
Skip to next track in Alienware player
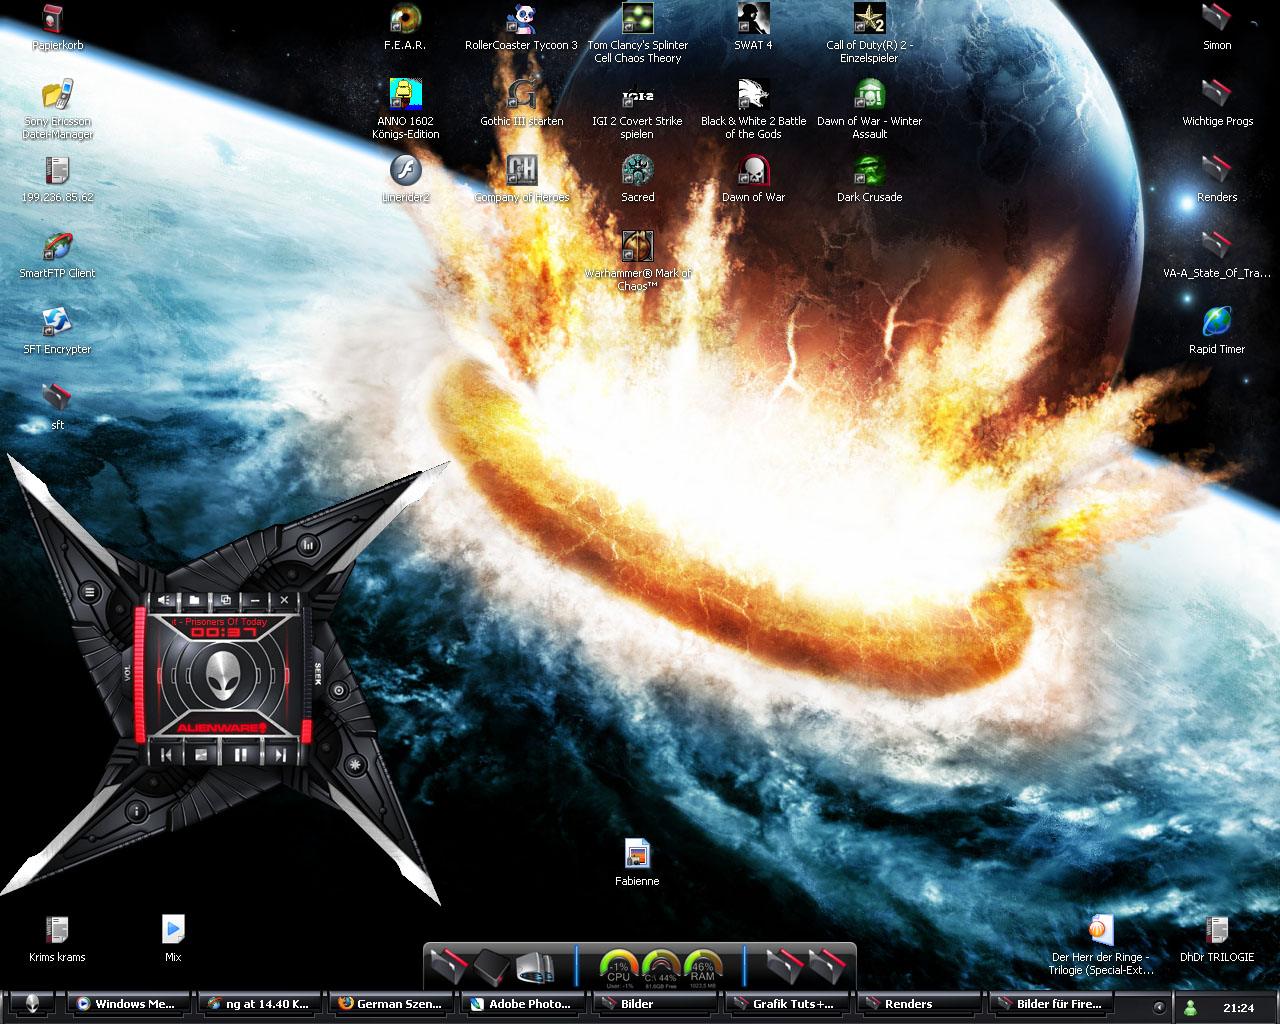pyautogui.click(x=280, y=755)
